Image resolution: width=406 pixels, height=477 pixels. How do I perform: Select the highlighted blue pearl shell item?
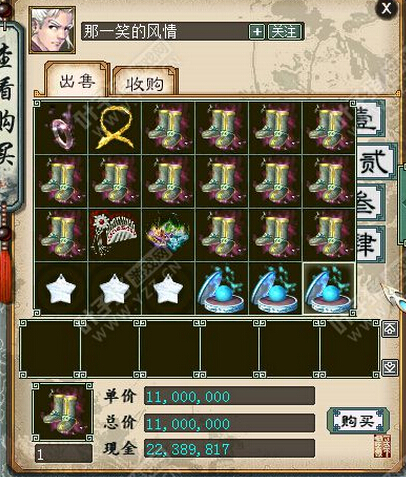point(329,289)
